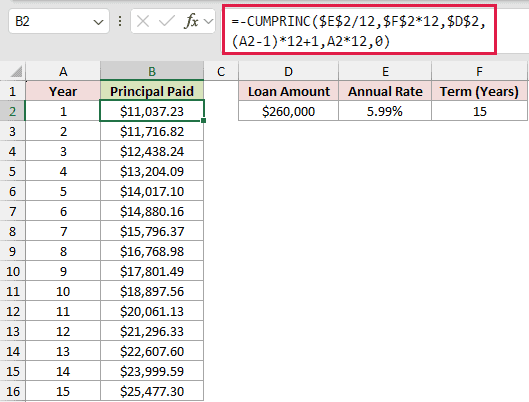Select cell with $14,017.10
529x402 pixels.
click(152, 191)
